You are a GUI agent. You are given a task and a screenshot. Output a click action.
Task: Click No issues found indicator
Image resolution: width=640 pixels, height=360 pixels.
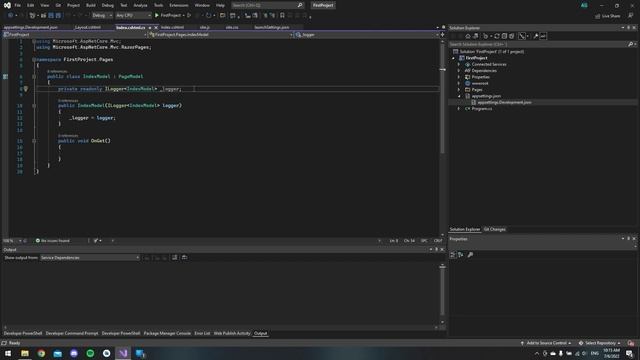click(53, 241)
